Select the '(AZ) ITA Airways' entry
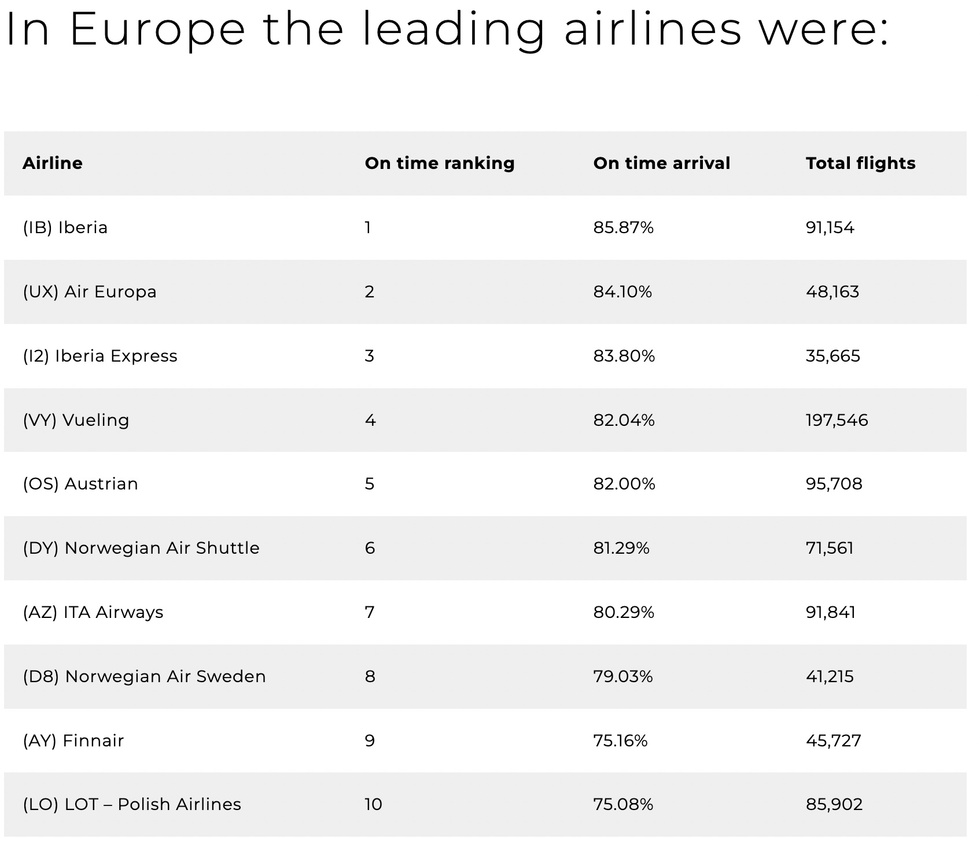 tap(92, 612)
